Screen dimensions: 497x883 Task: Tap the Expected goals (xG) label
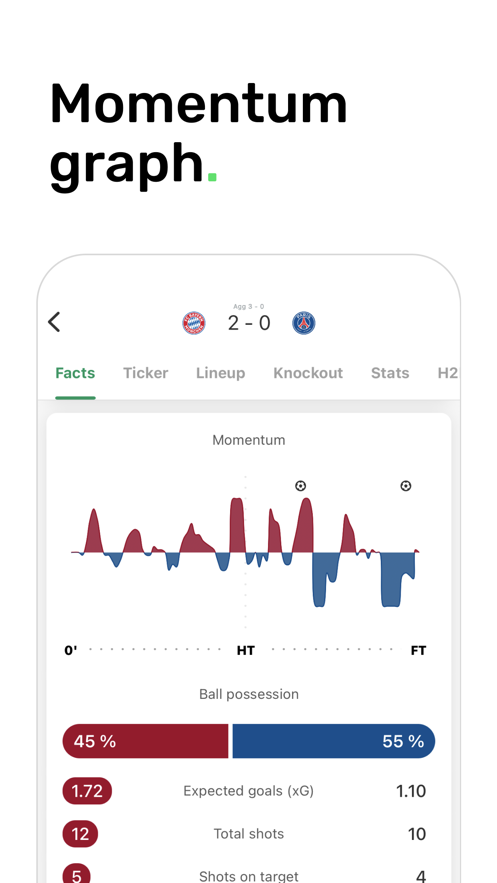tap(249, 791)
